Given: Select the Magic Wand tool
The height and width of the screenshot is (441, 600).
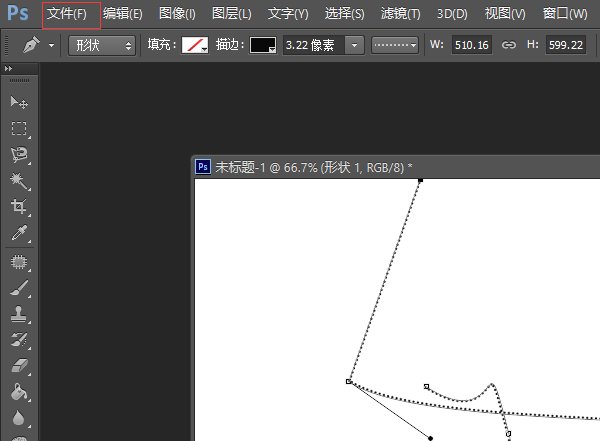Looking at the screenshot, I should pyautogui.click(x=19, y=181).
